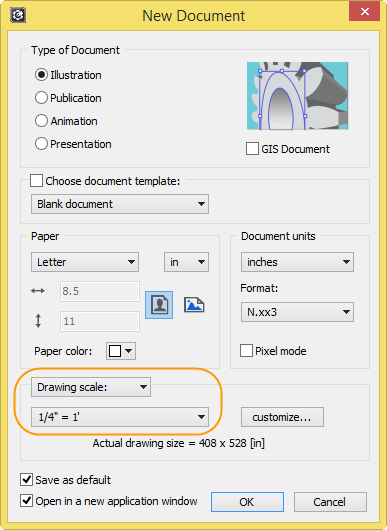Viewport: 387px width, 530px height.
Task: Click the Cancel button
Action: click(x=330, y=502)
